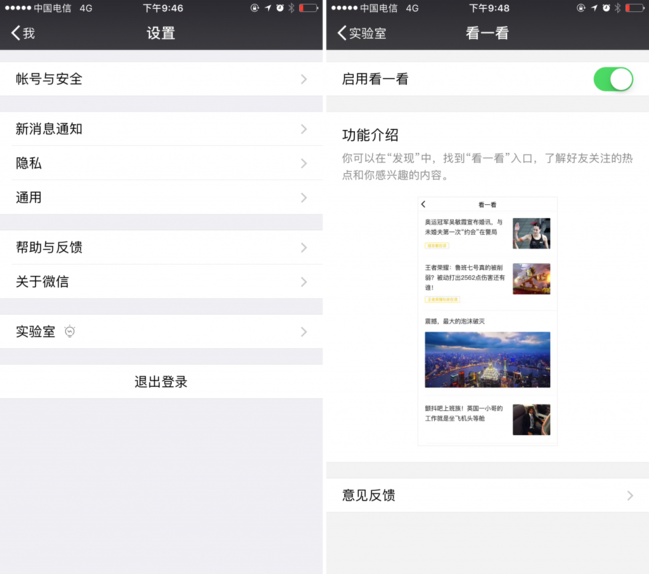Click rotation lock icon in left status bar
649x574 pixels.
click(255, 8)
